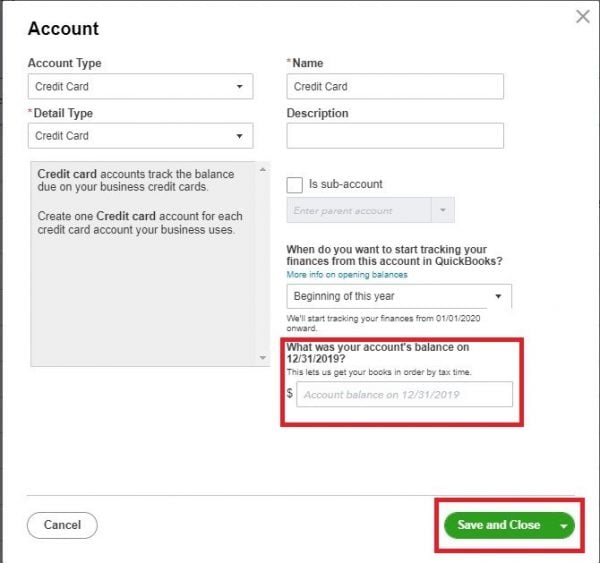
Task: Expand the Detail Type dropdown
Action: click(140, 136)
